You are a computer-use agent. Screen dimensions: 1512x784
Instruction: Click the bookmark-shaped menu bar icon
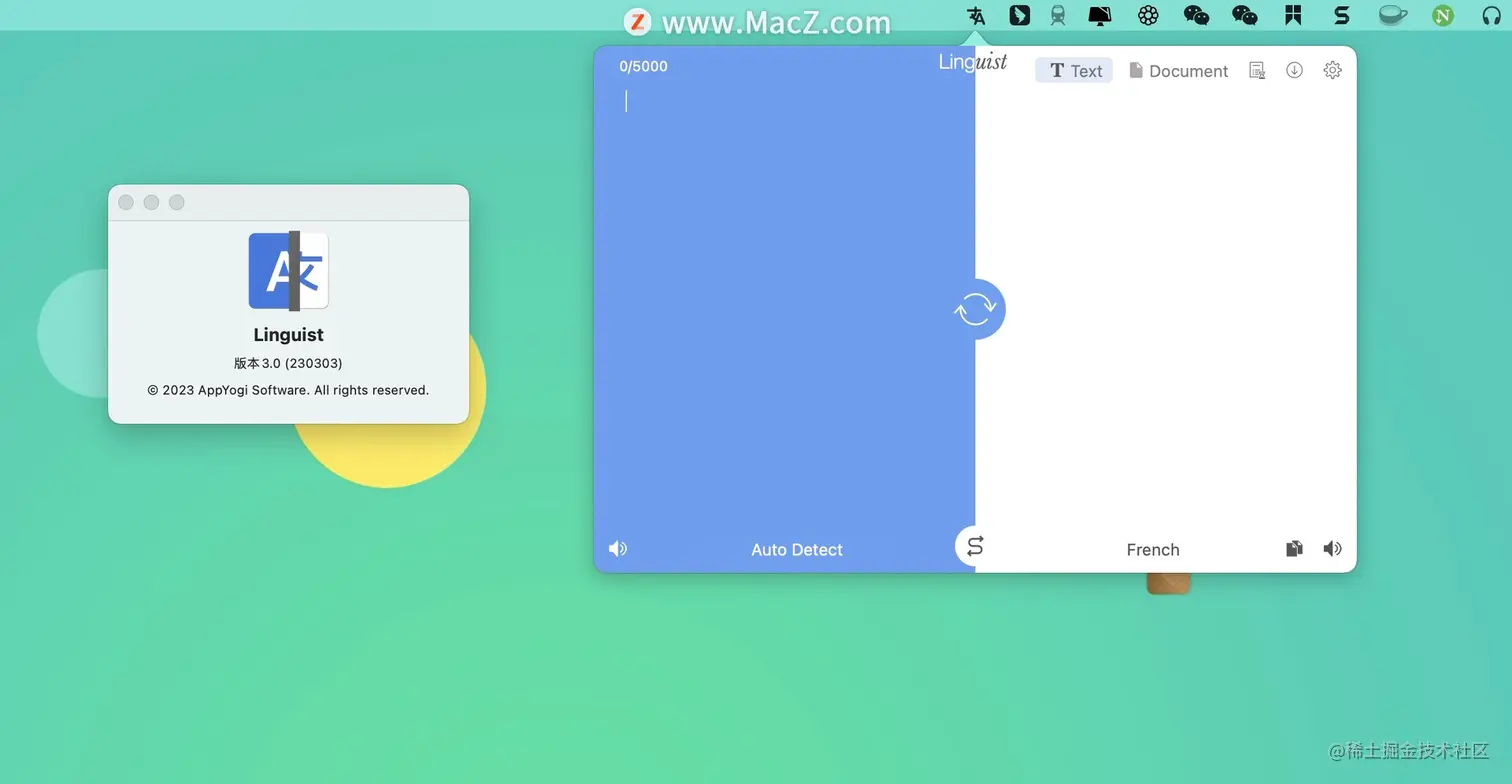(x=1293, y=15)
